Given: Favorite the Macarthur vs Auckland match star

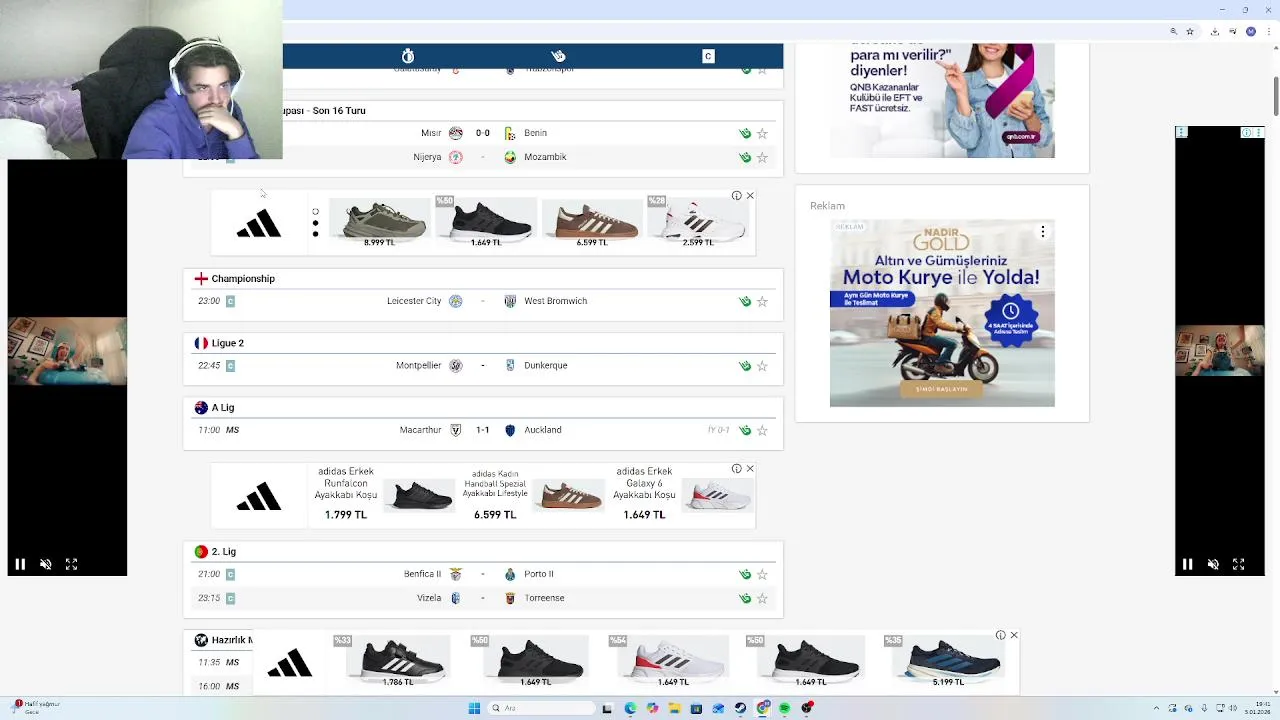Looking at the screenshot, I should (x=762, y=430).
